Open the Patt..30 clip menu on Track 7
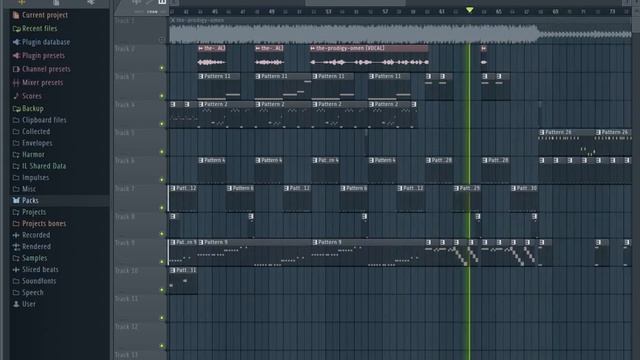Viewport: 640px width, 360px height. point(513,189)
